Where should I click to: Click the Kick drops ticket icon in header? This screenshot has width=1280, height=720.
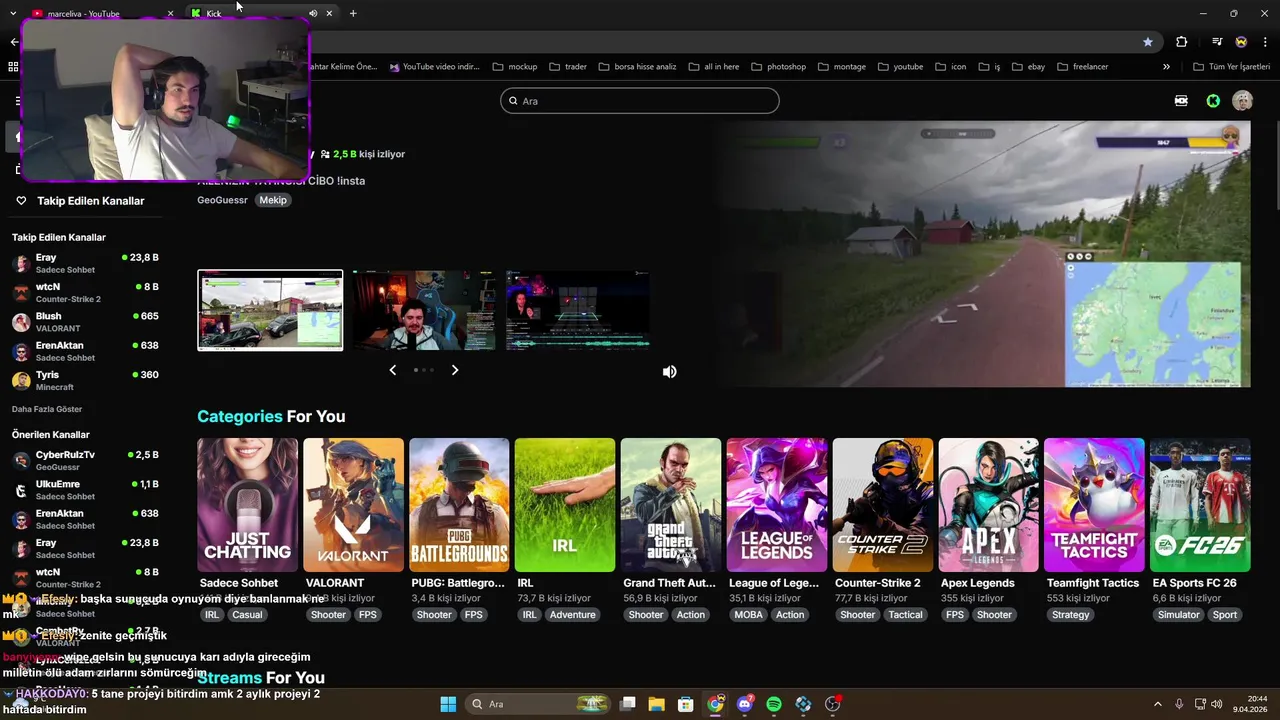click(1181, 101)
